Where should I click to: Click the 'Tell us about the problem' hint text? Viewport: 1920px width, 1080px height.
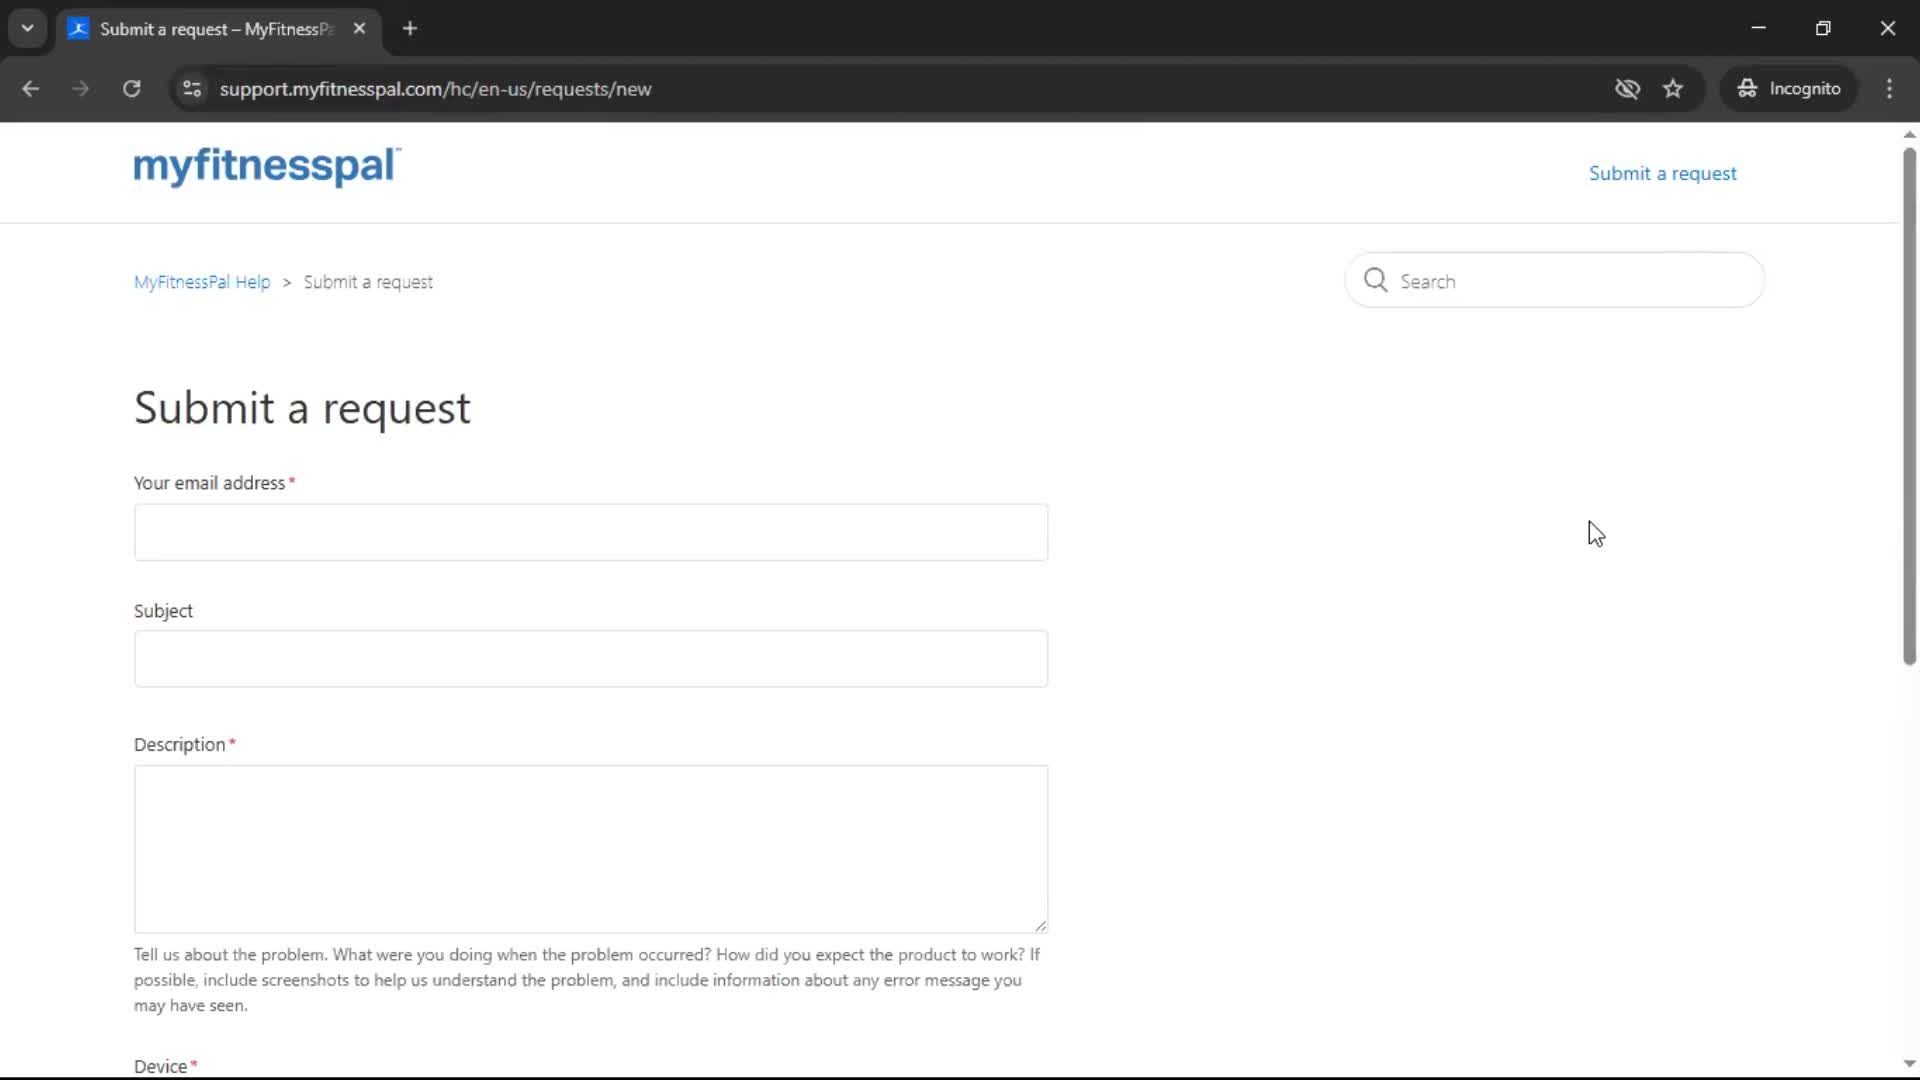(x=587, y=980)
